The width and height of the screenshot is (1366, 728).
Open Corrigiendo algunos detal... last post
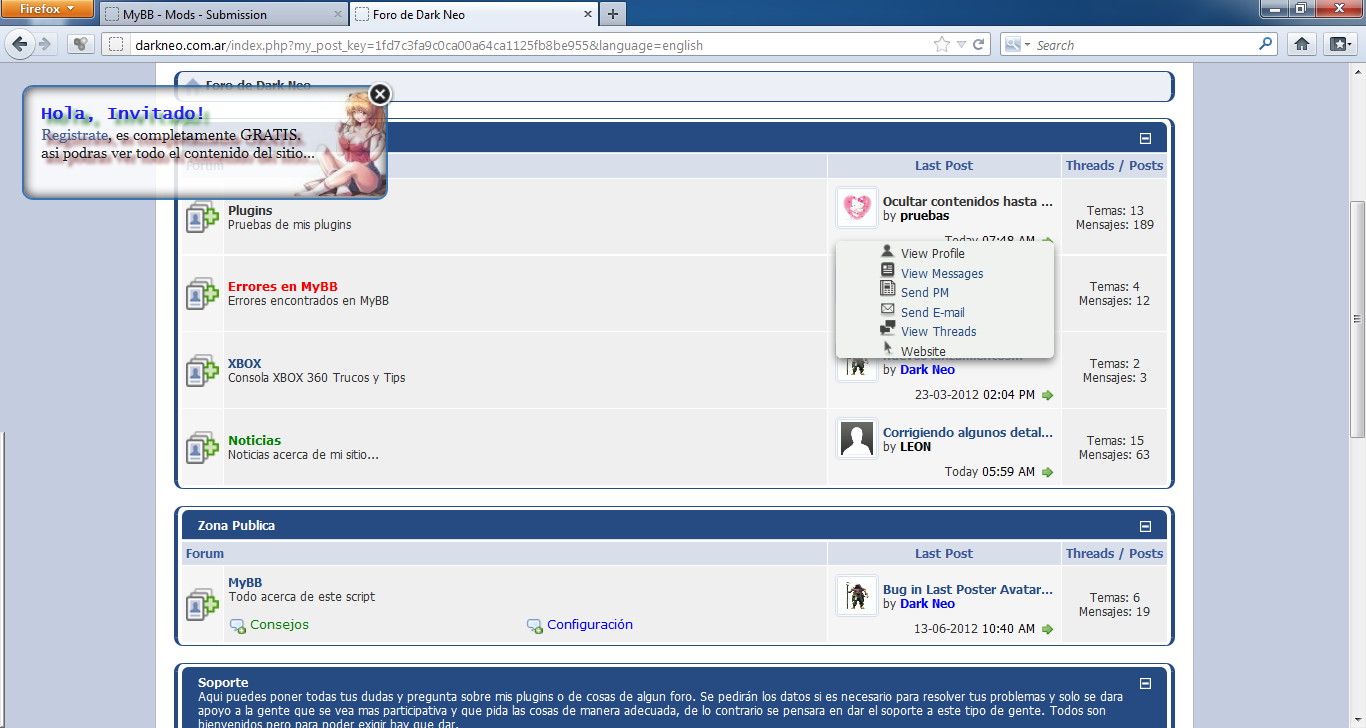point(968,433)
